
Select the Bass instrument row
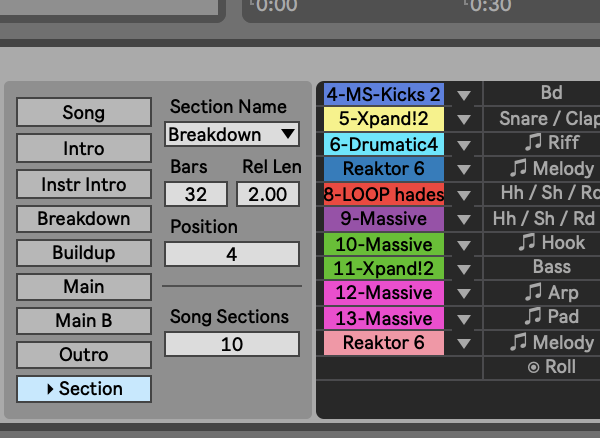coord(551,268)
